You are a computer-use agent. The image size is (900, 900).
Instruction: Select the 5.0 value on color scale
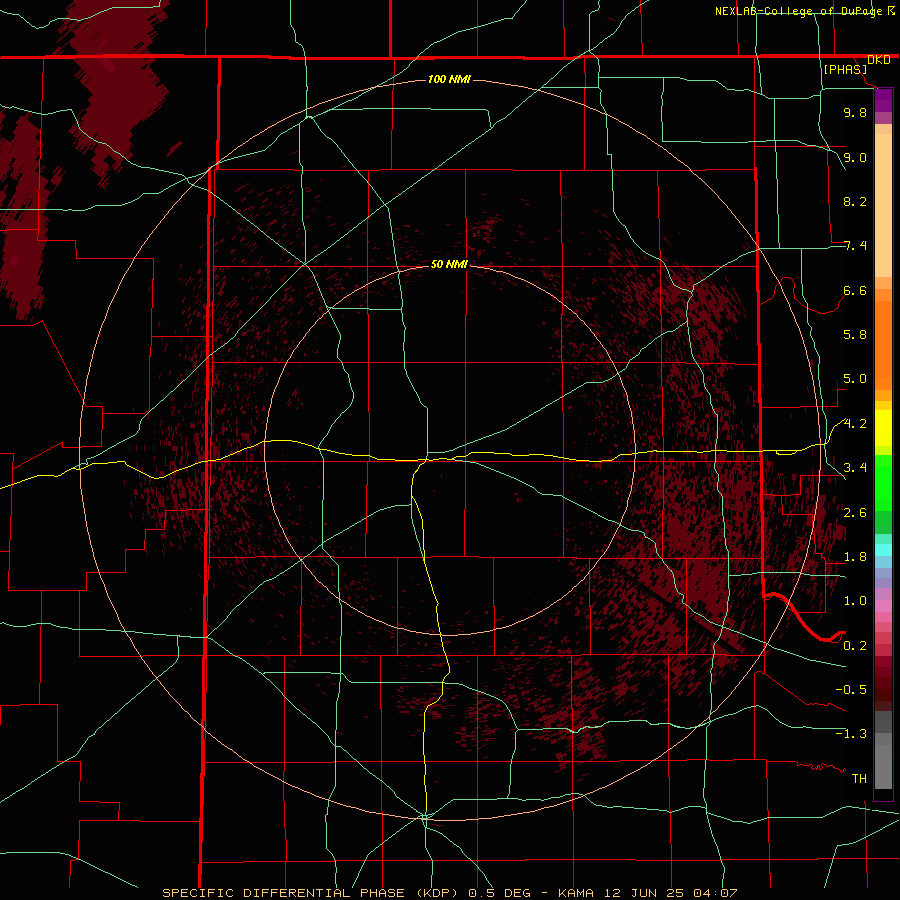[855, 379]
